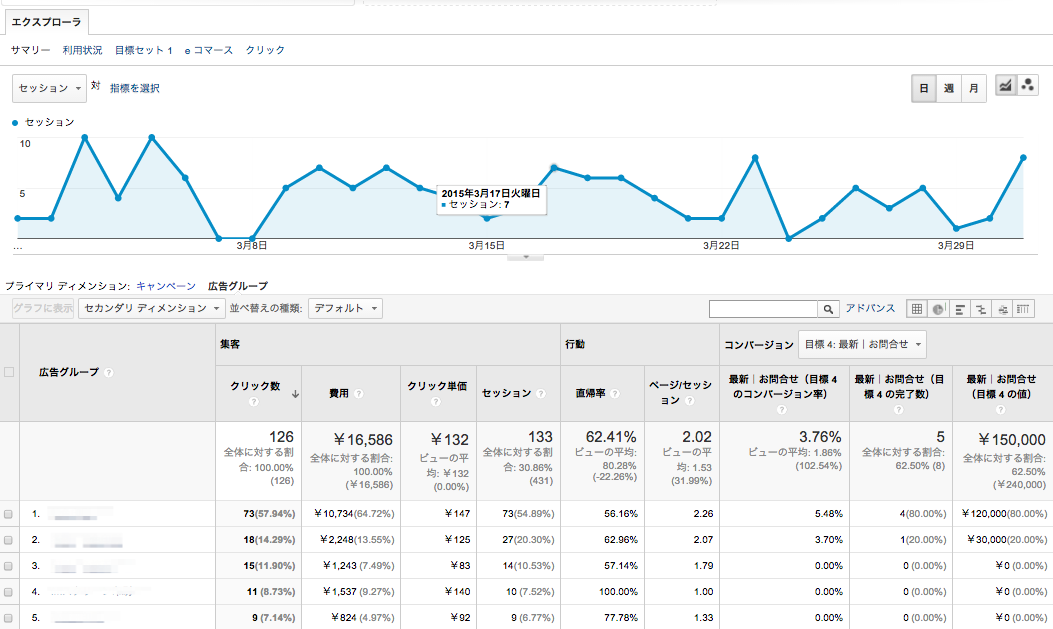
Task: Select the comparison view icon
Action: 981,309
